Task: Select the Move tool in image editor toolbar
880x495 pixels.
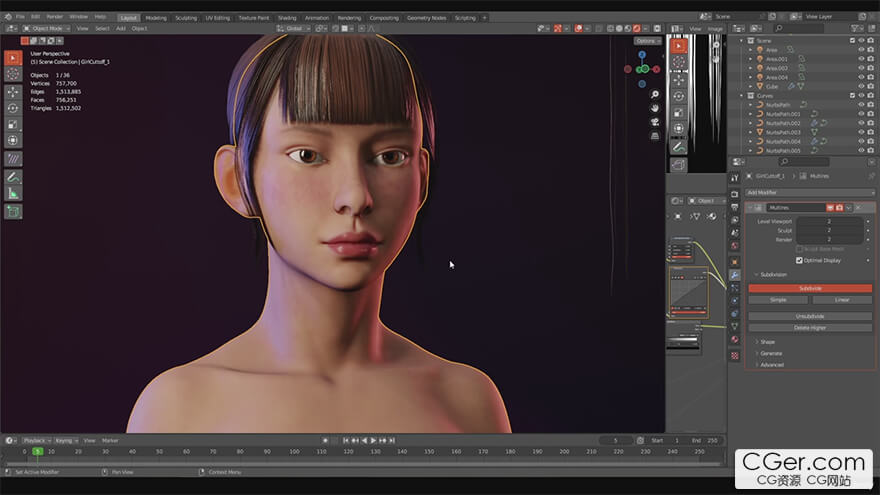Action: [x=679, y=80]
